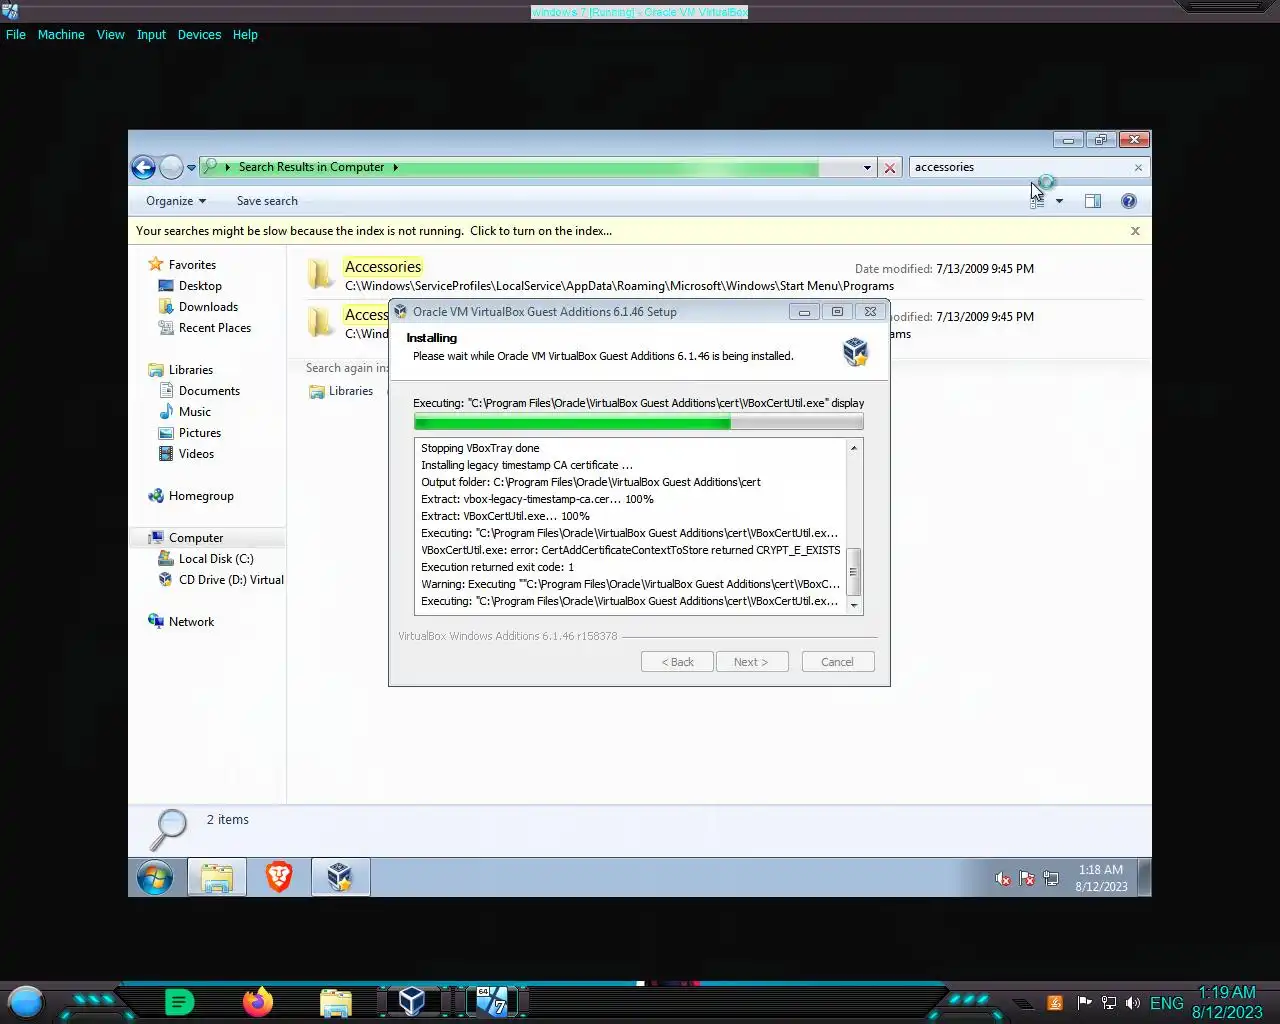Viewport: 1280px width, 1024px height.
Task: Open Explorer help icon
Action: coord(1128,201)
